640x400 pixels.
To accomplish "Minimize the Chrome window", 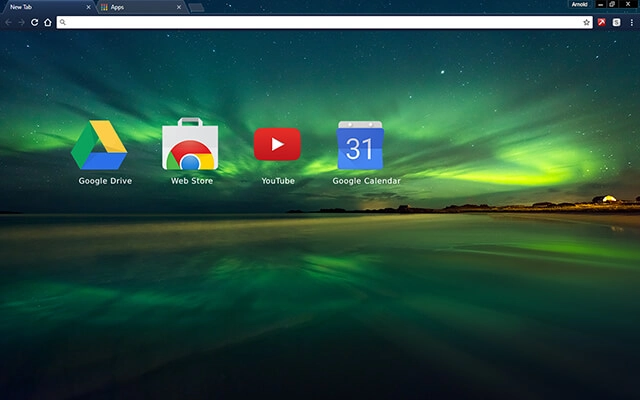I will [600, 4].
